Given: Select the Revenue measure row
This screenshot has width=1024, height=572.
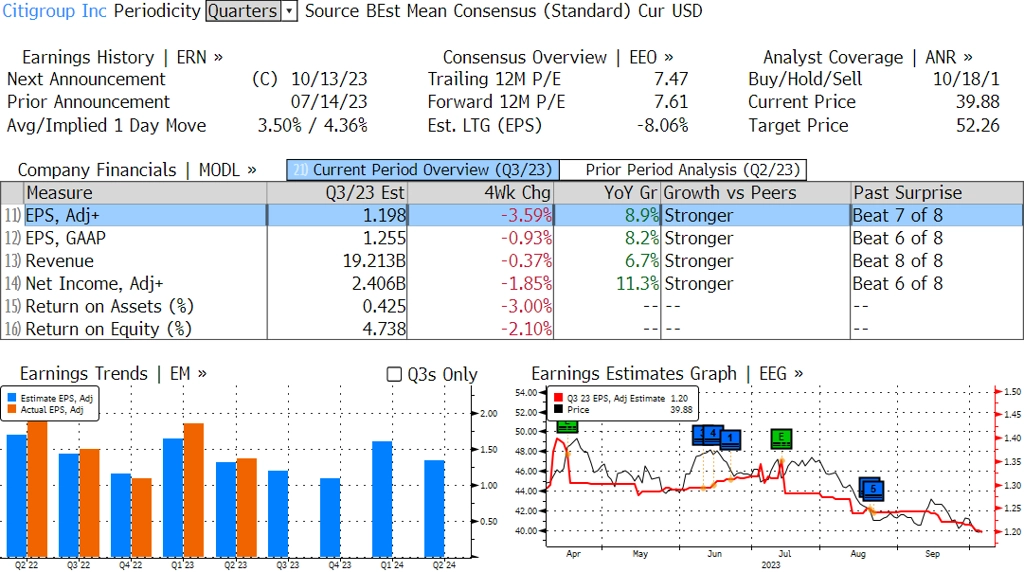Looking at the screenshot, I should point(512,261).
